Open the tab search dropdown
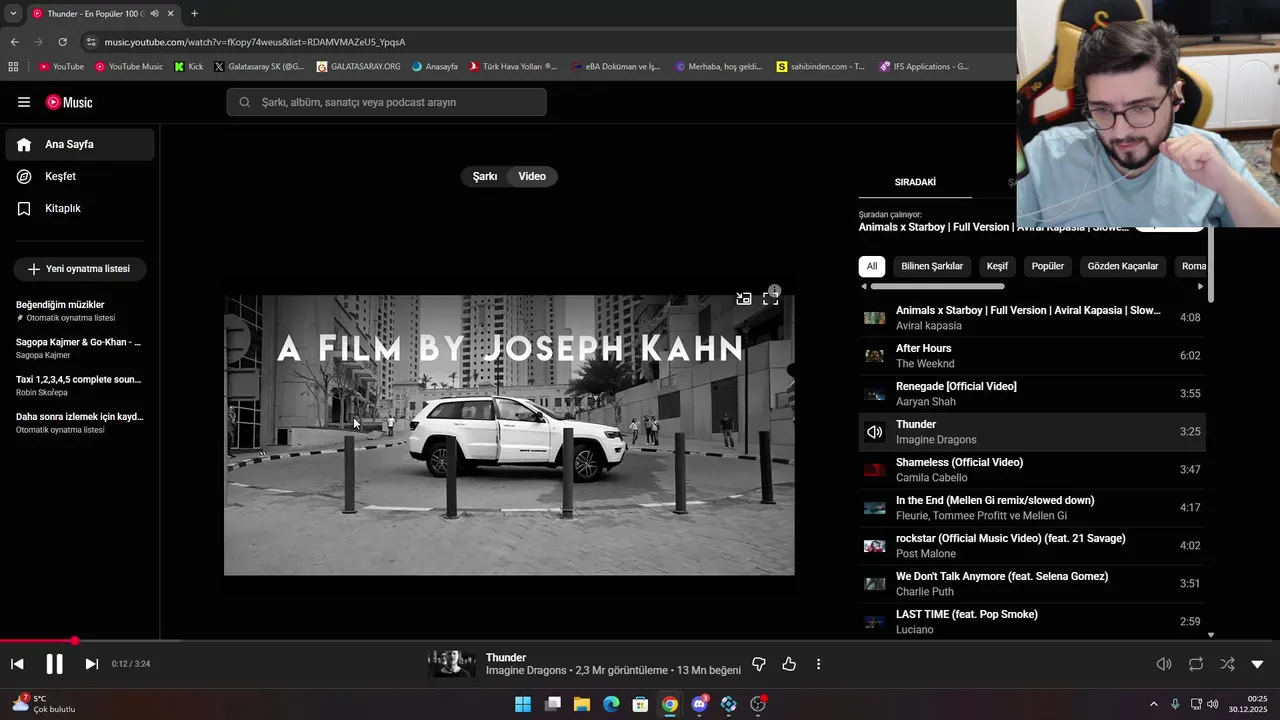Screen dimensions: 1280x720 click(x=13, y=13)
